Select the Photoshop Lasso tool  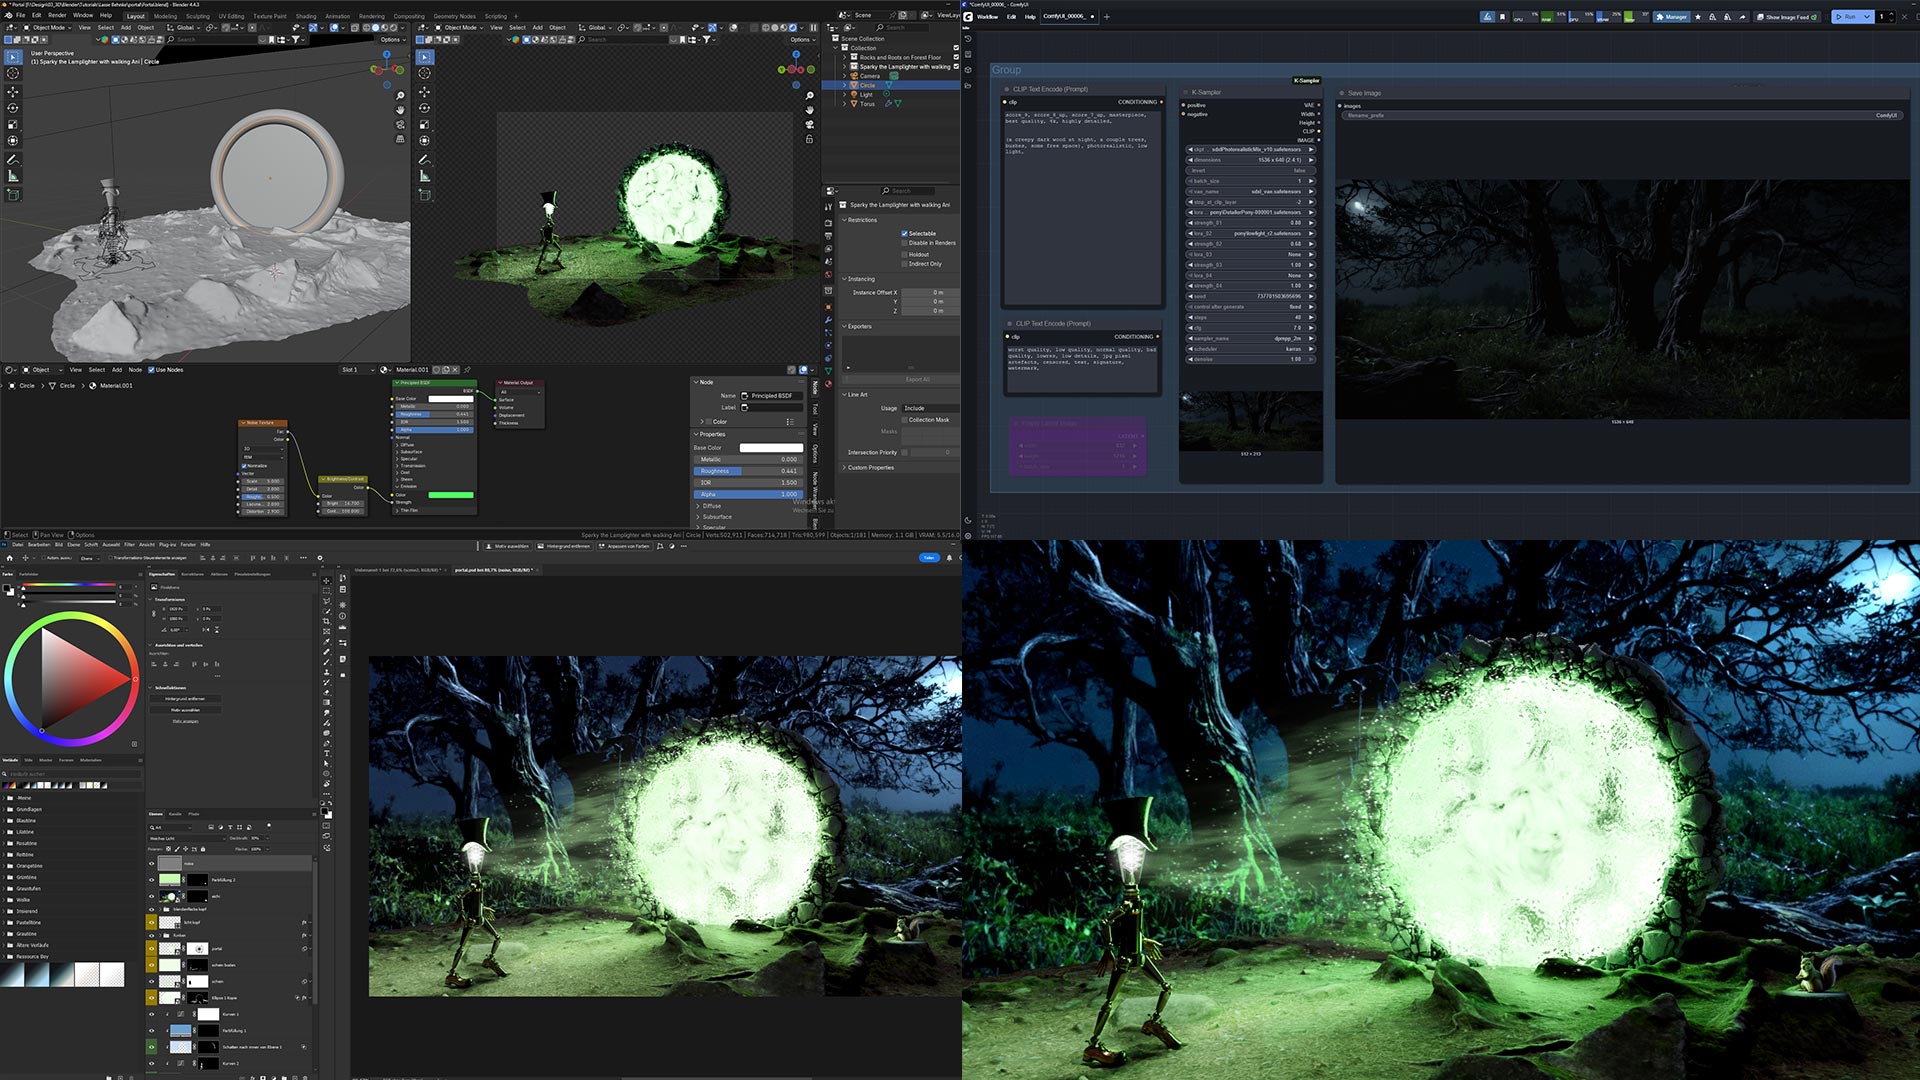[326, 601]
